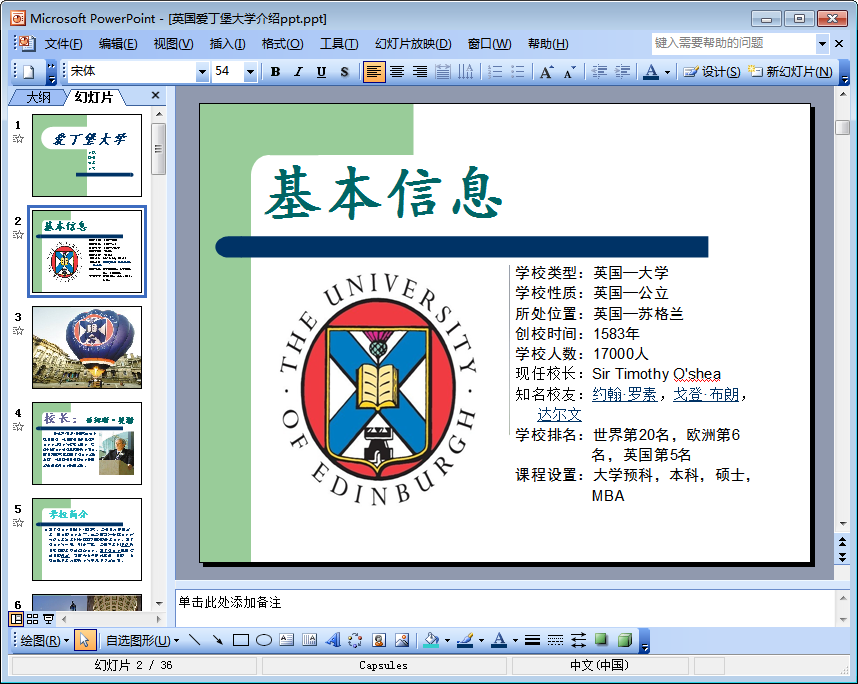
Task: Click the New document icon
Action: coord(28,72)
